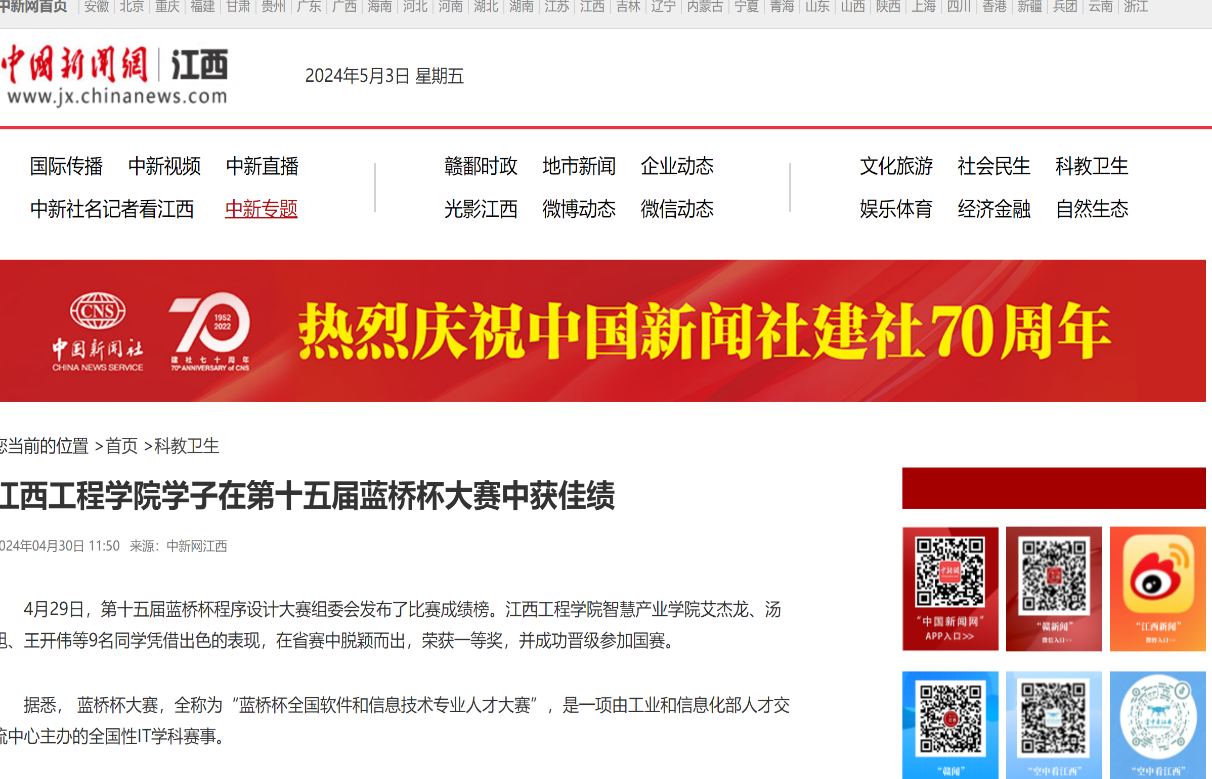Open the 上海 regional site link
This screenshot has width=1212, height=779.
(x=924, y=6)
